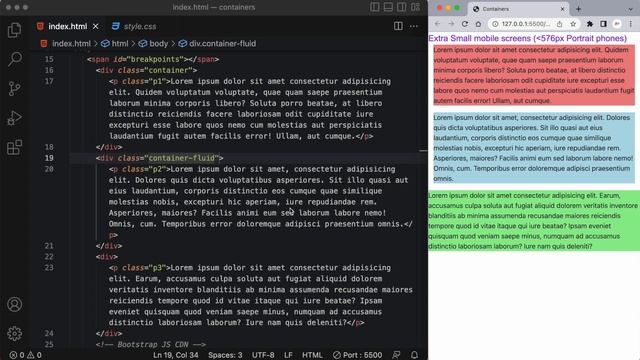Open Chrome three-dot menu
The image size is (640, 360).
click(631, 24)
